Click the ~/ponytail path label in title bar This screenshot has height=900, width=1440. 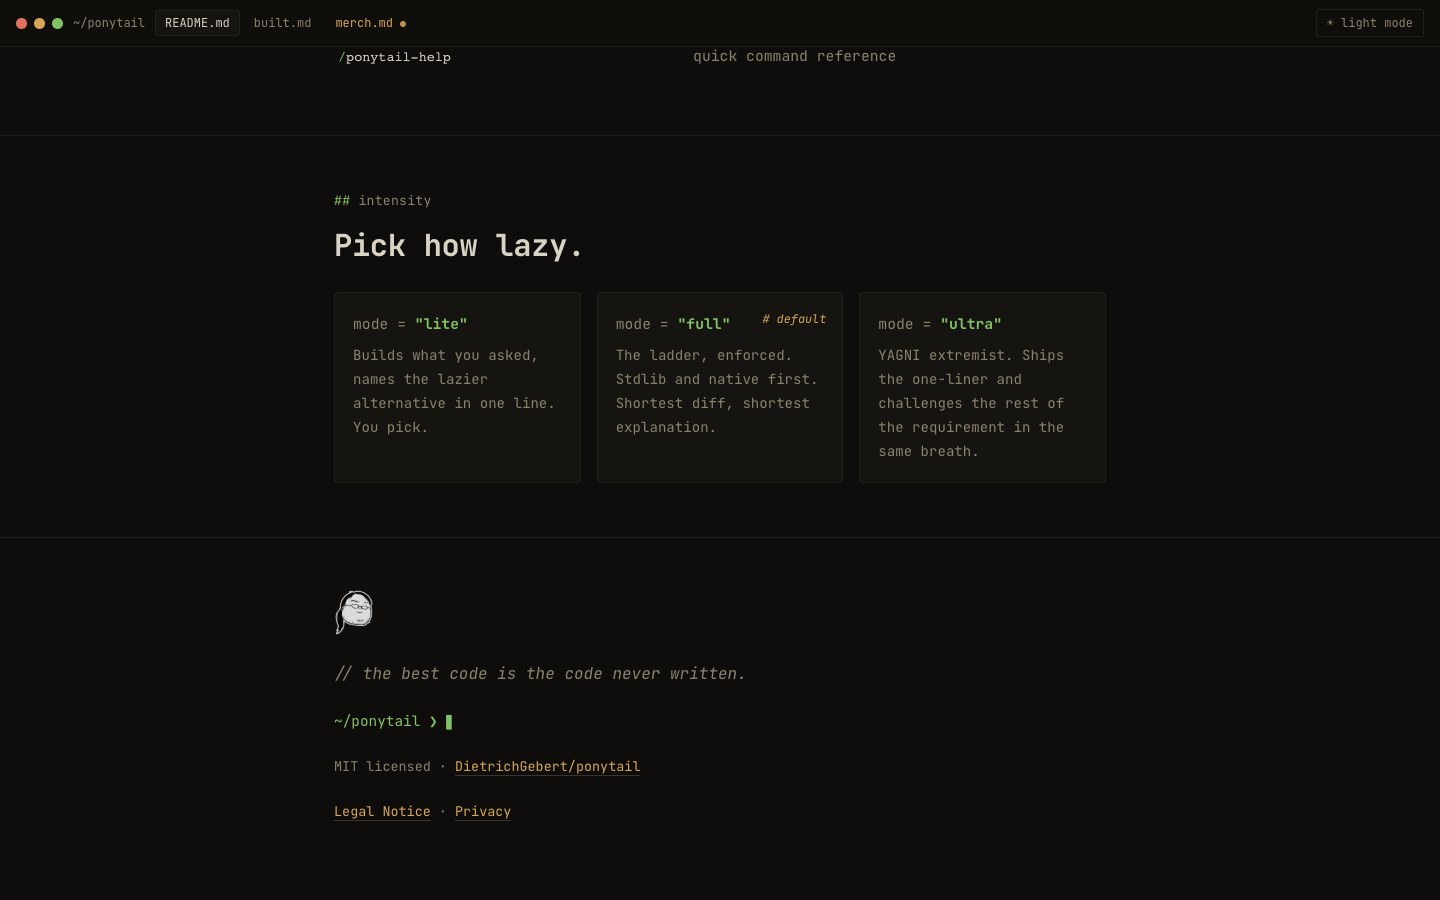[x=108, y=23]
